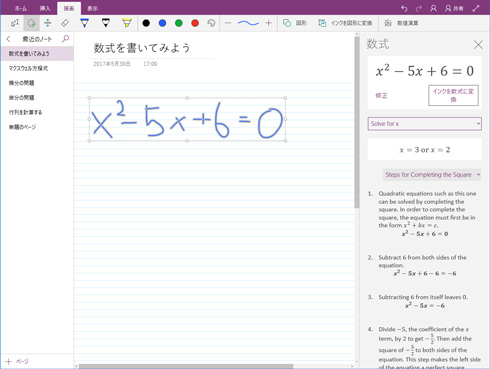
Task: Click step 3 text 'Subtracting 6 from itself'
Action: click(423, 297)
